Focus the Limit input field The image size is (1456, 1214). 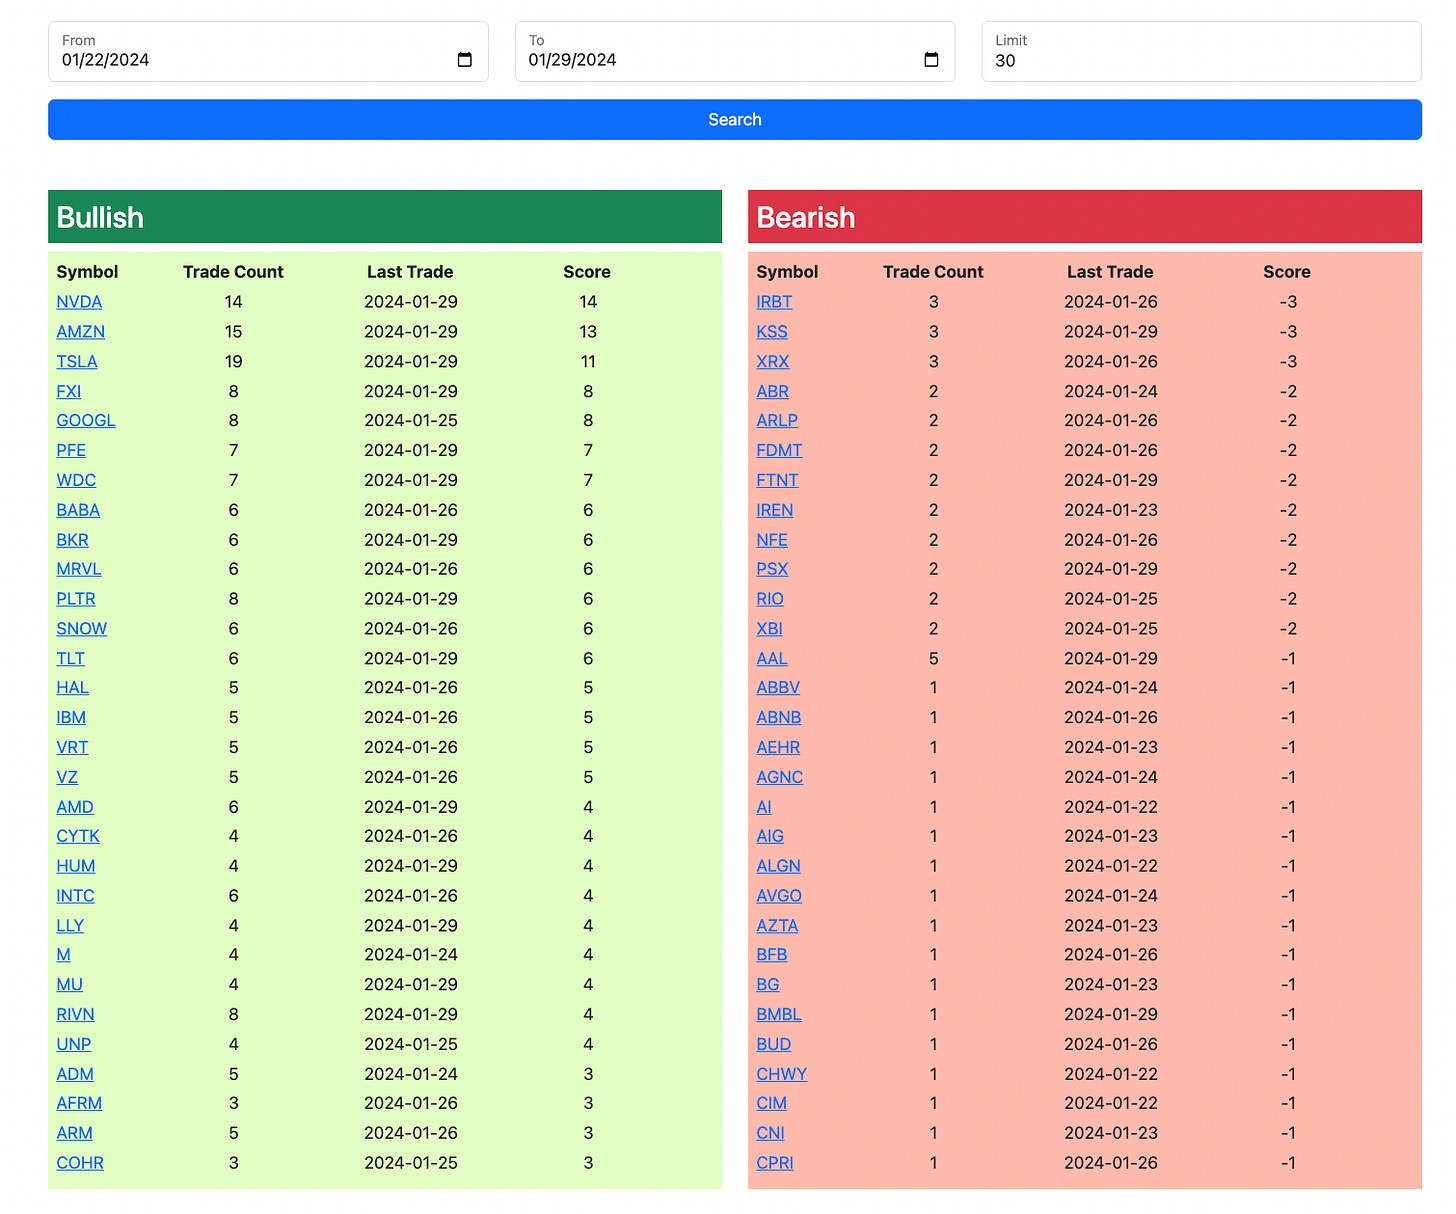click(x=1201, y=52)
